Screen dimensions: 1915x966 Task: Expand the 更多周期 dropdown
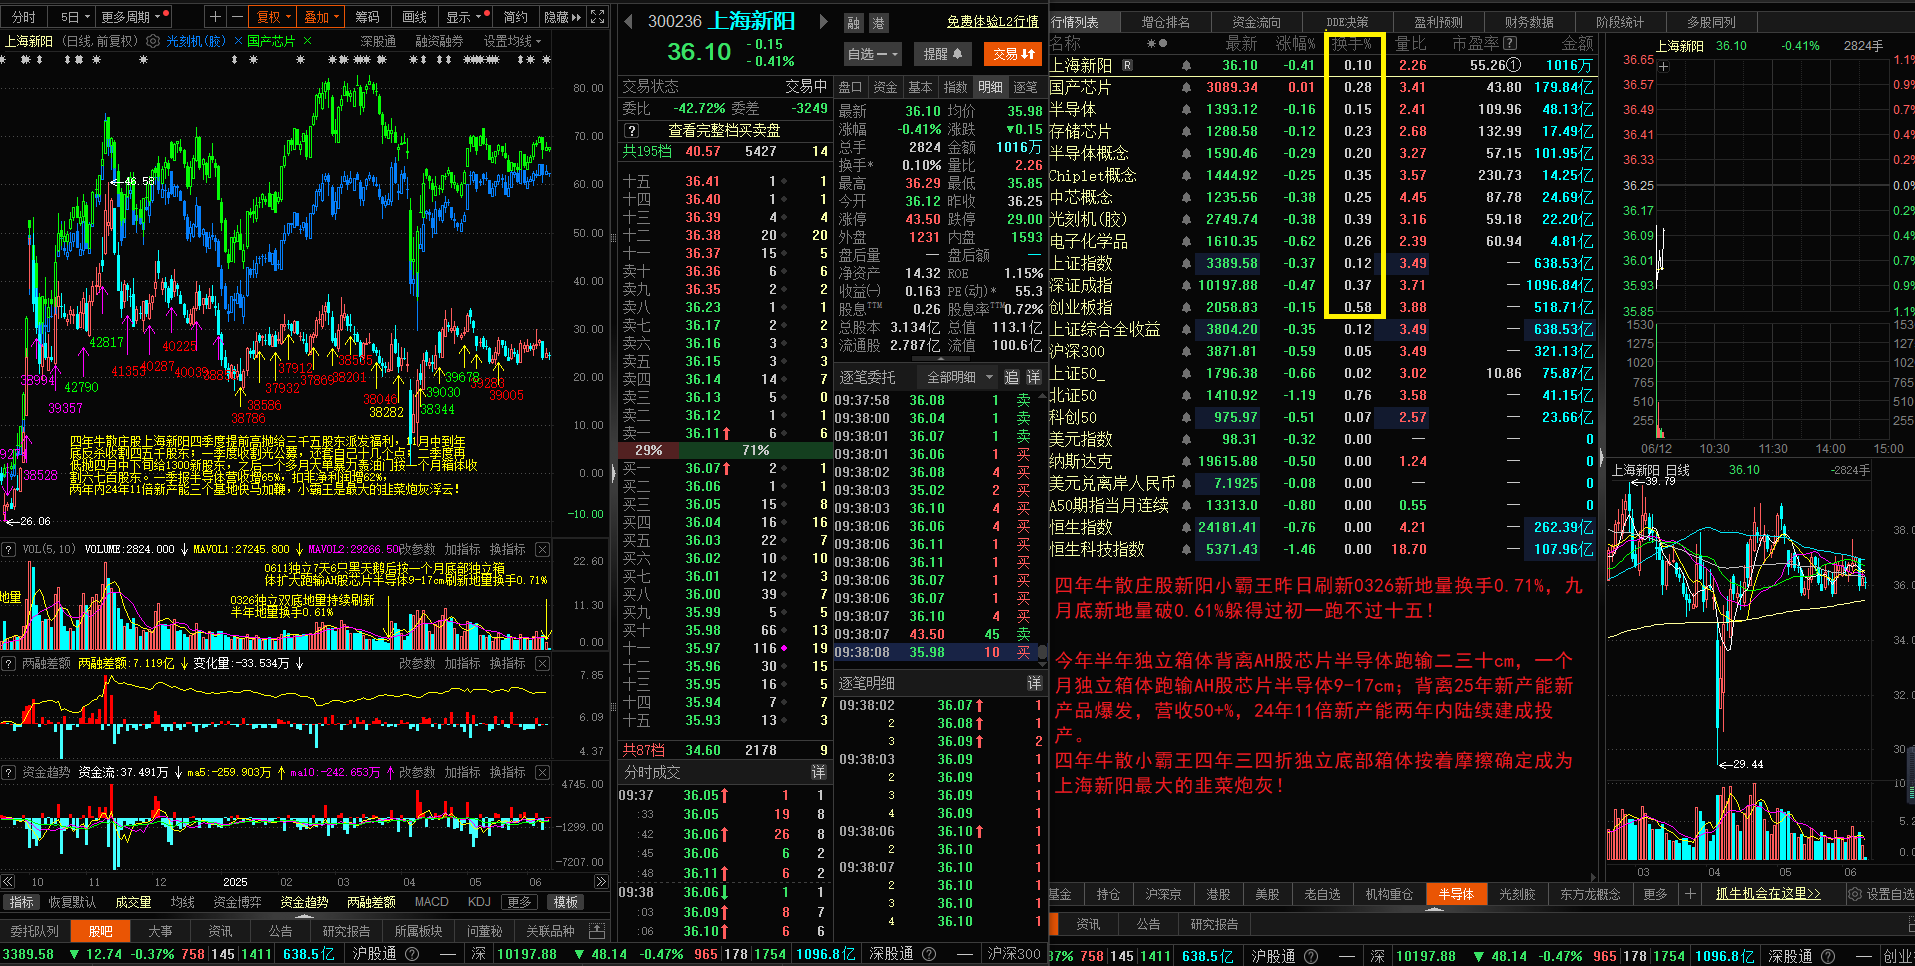pos(134,17)
